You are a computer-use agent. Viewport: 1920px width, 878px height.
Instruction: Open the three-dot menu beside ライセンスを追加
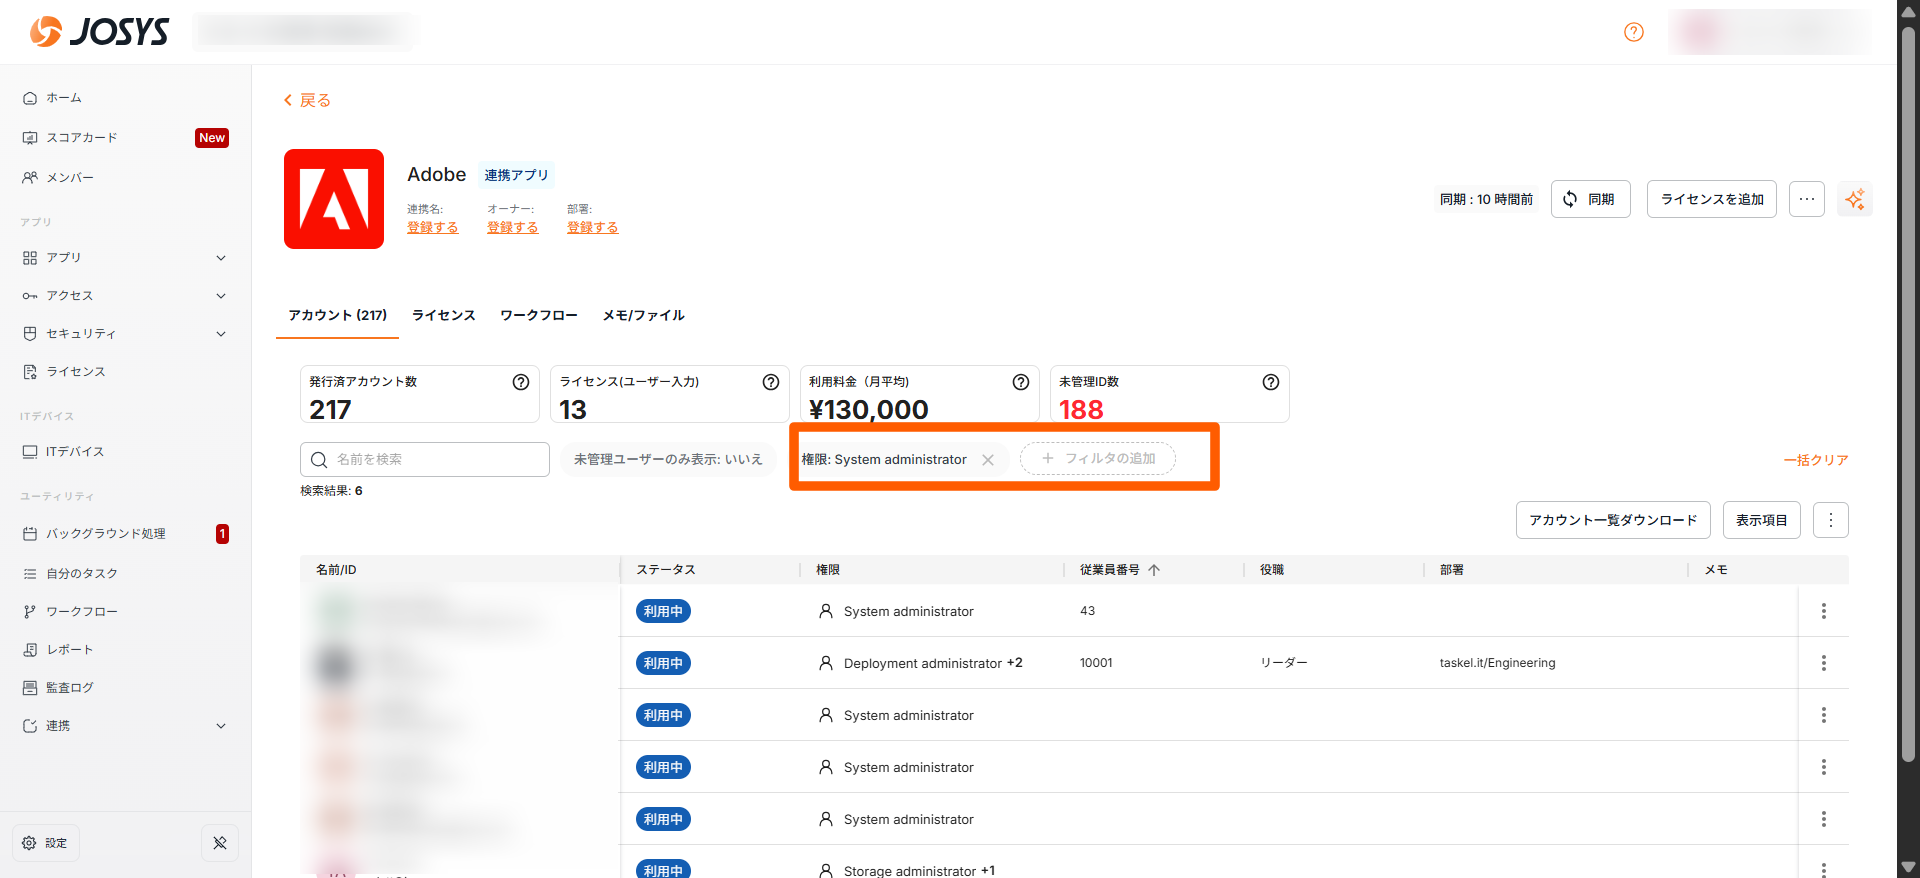point(1806,199)
